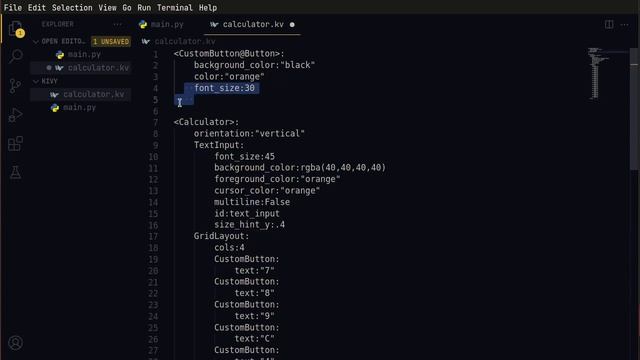Click orientation:"vertical" line
This screenshot has height=360, width=640.
(x=249, y=134)
